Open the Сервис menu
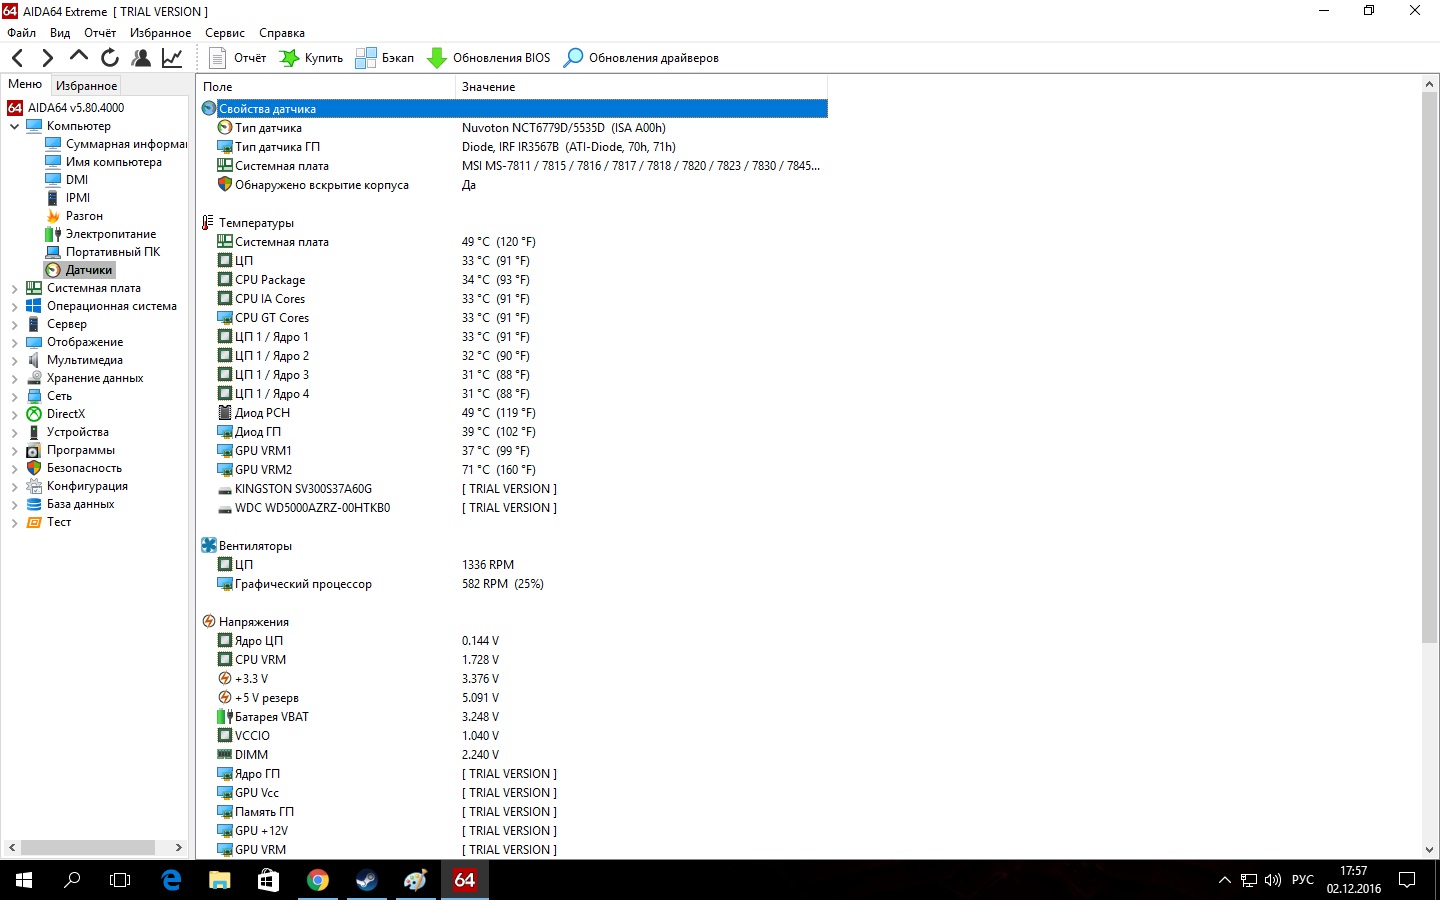The height and width of the screenshot is (900, 1440). [x=224, y=33]
